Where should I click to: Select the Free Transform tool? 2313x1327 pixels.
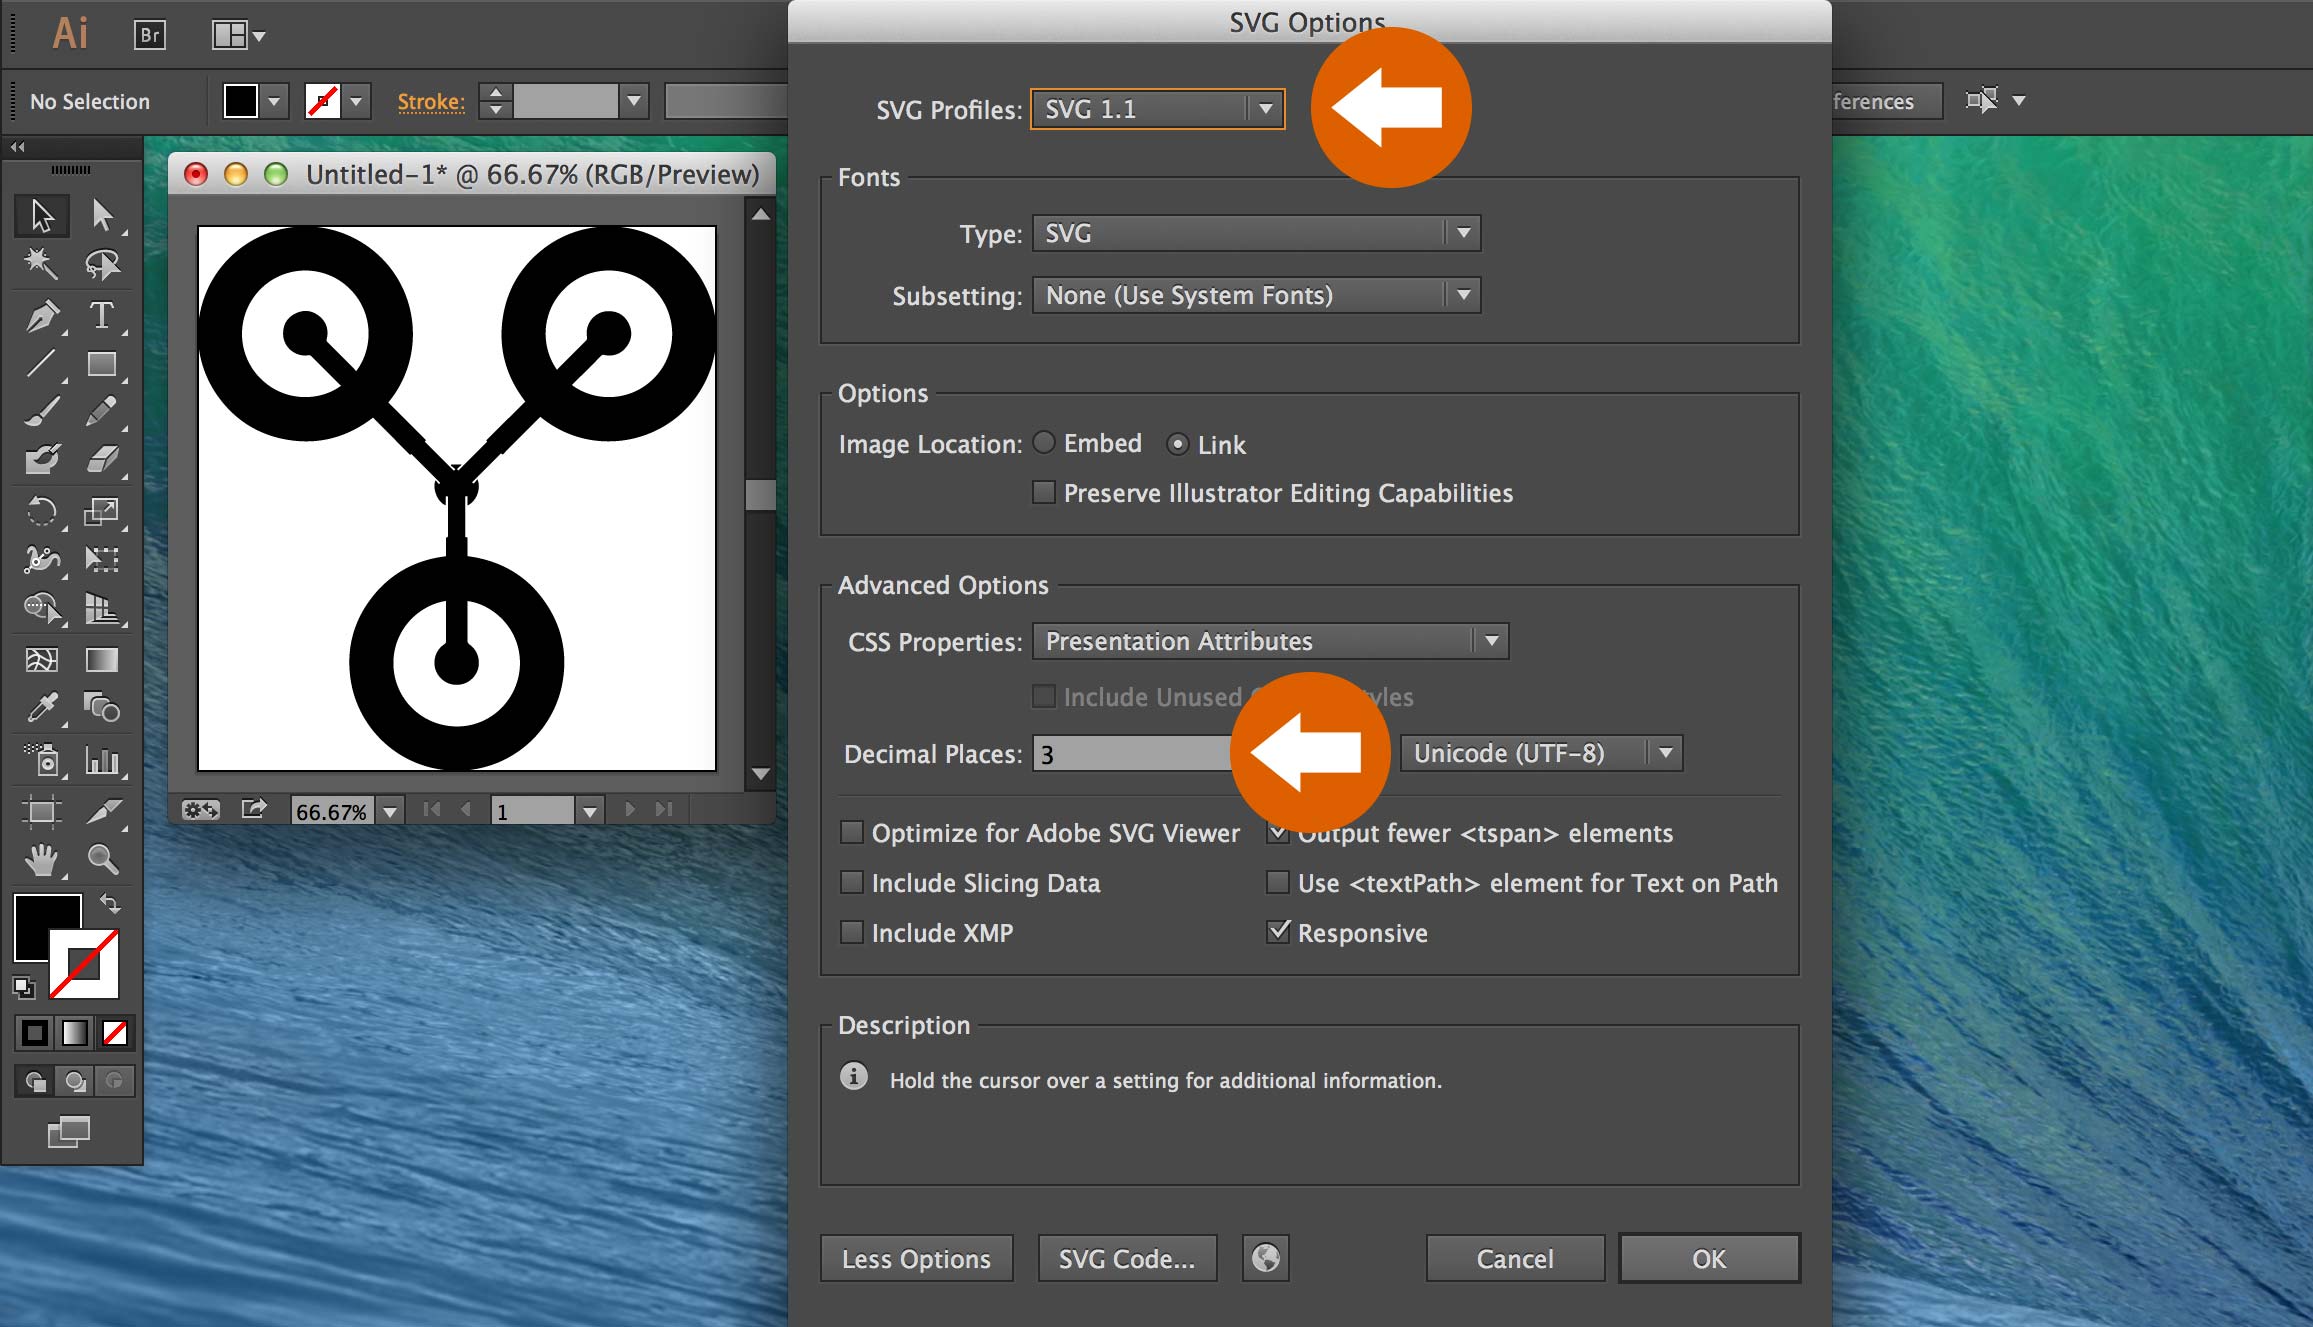102,560
